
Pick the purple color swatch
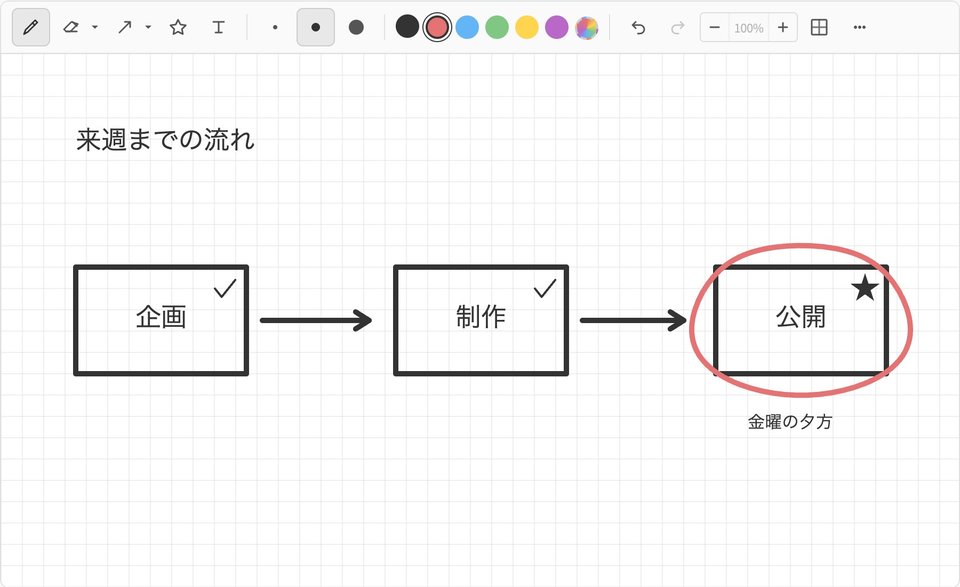(557, 28)
